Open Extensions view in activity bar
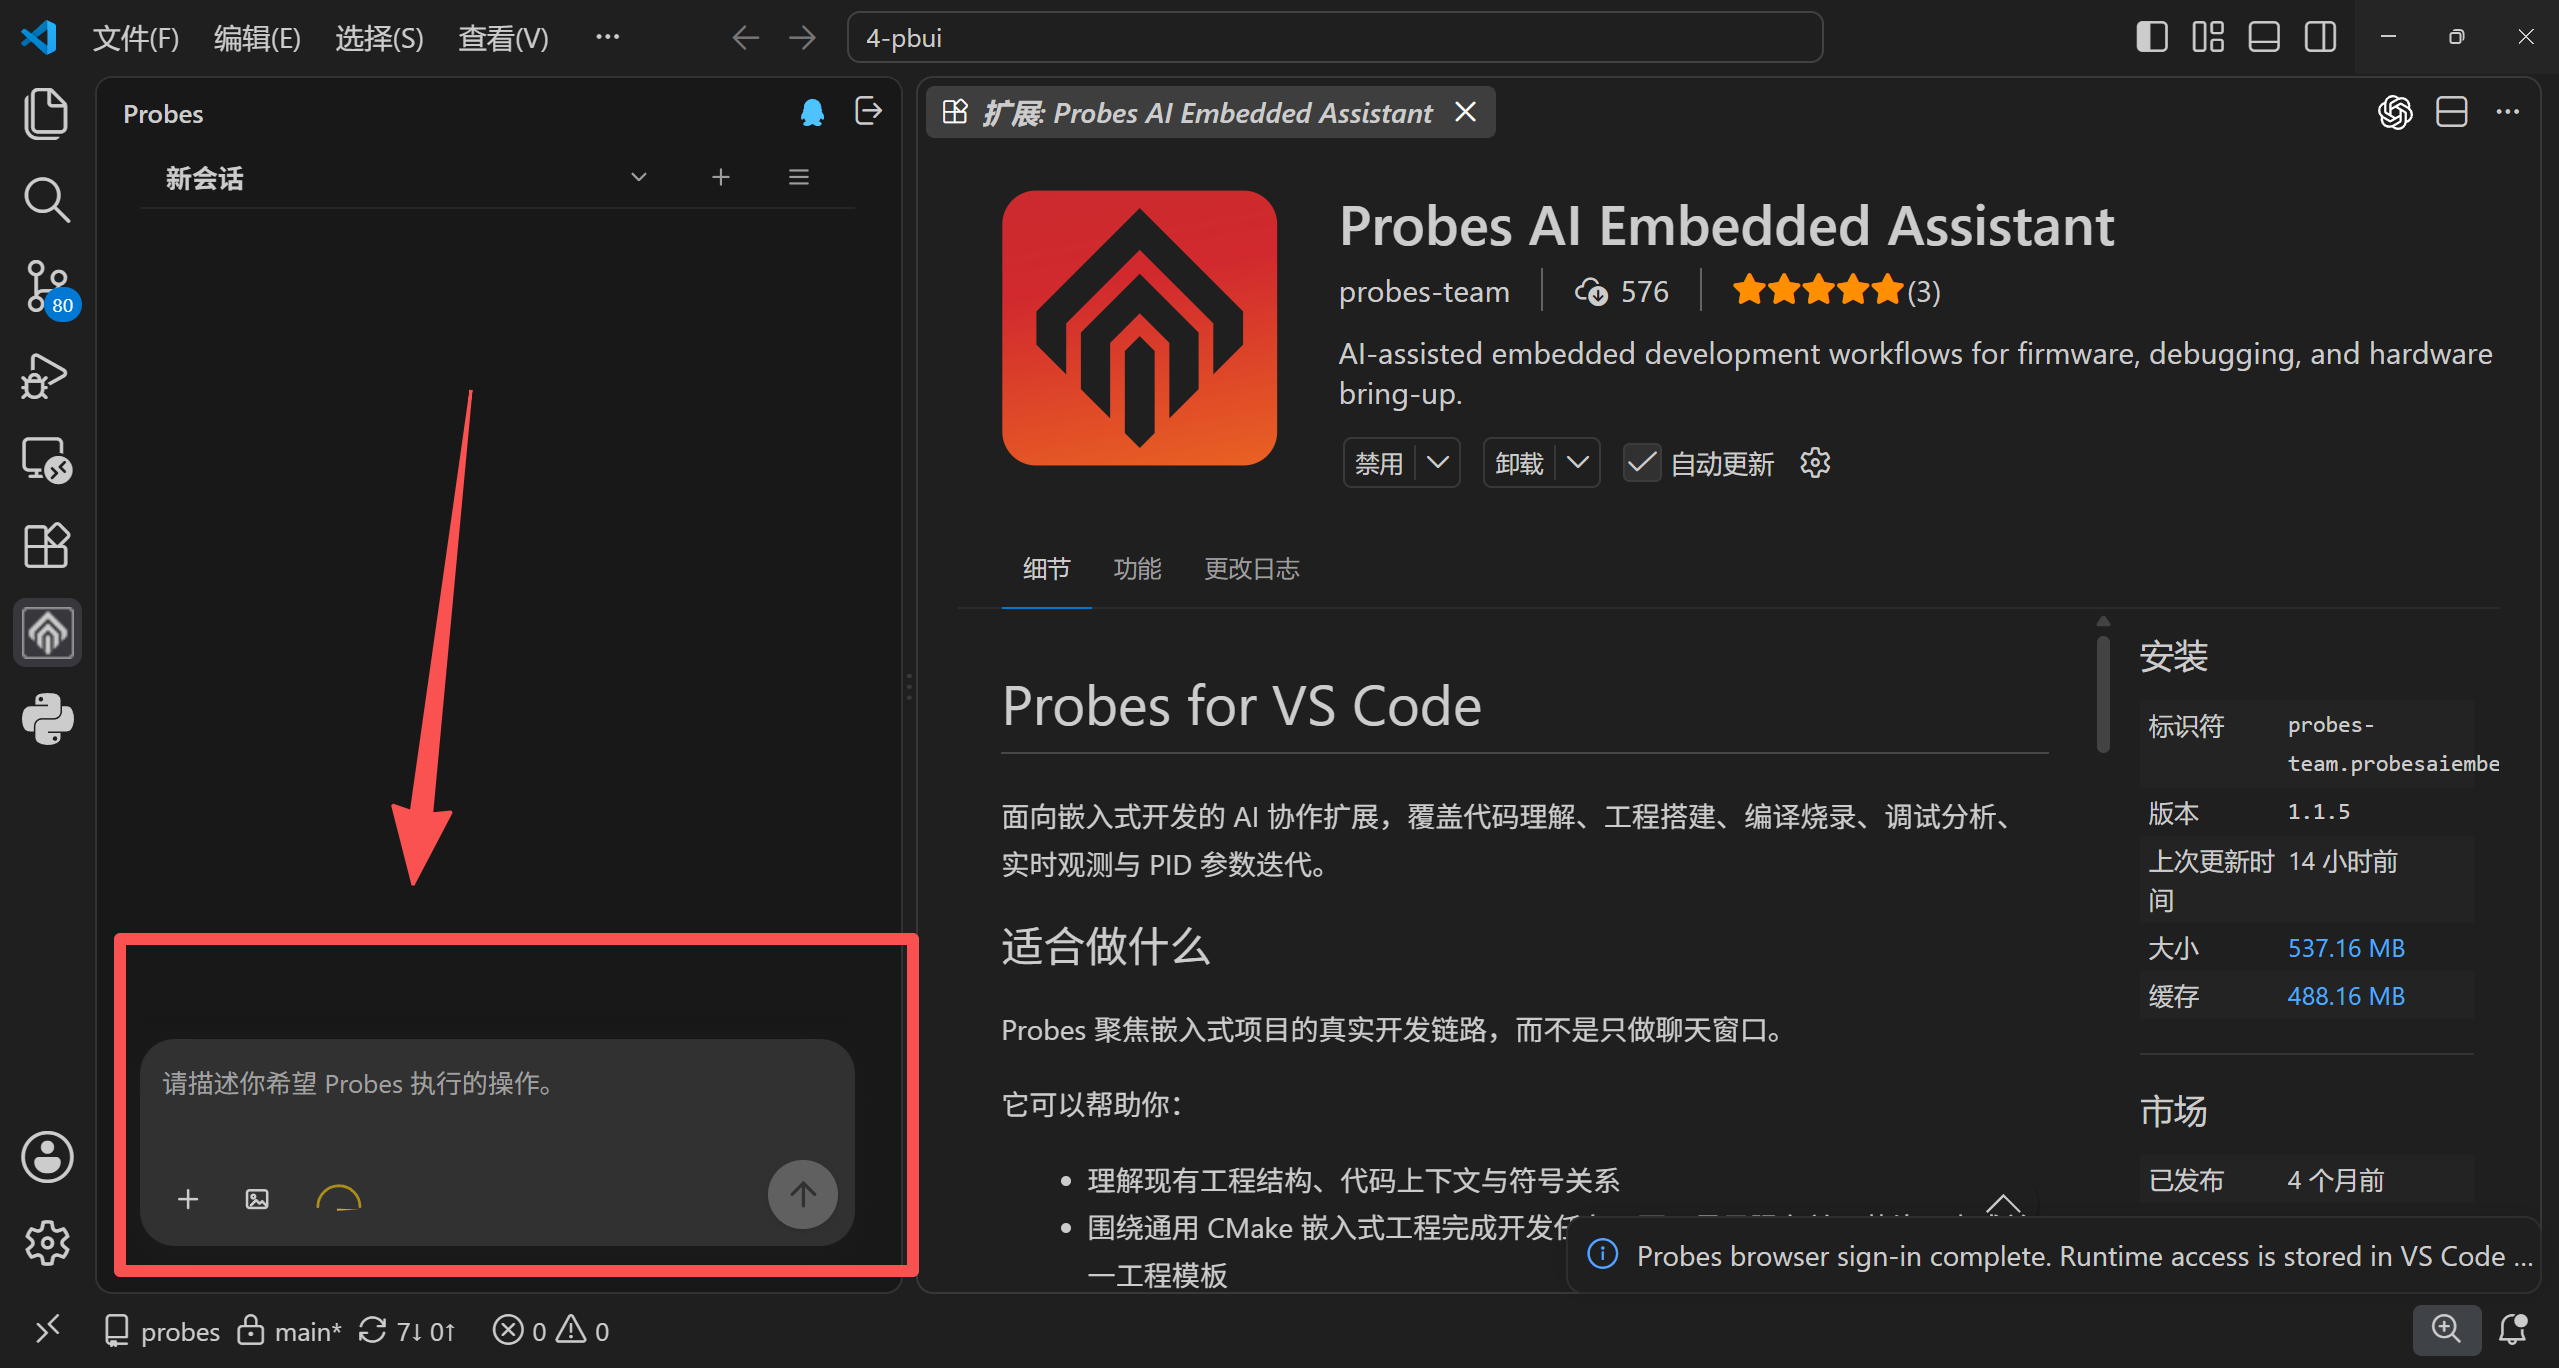This screenshot has width=2559, height=1368. 46,546
